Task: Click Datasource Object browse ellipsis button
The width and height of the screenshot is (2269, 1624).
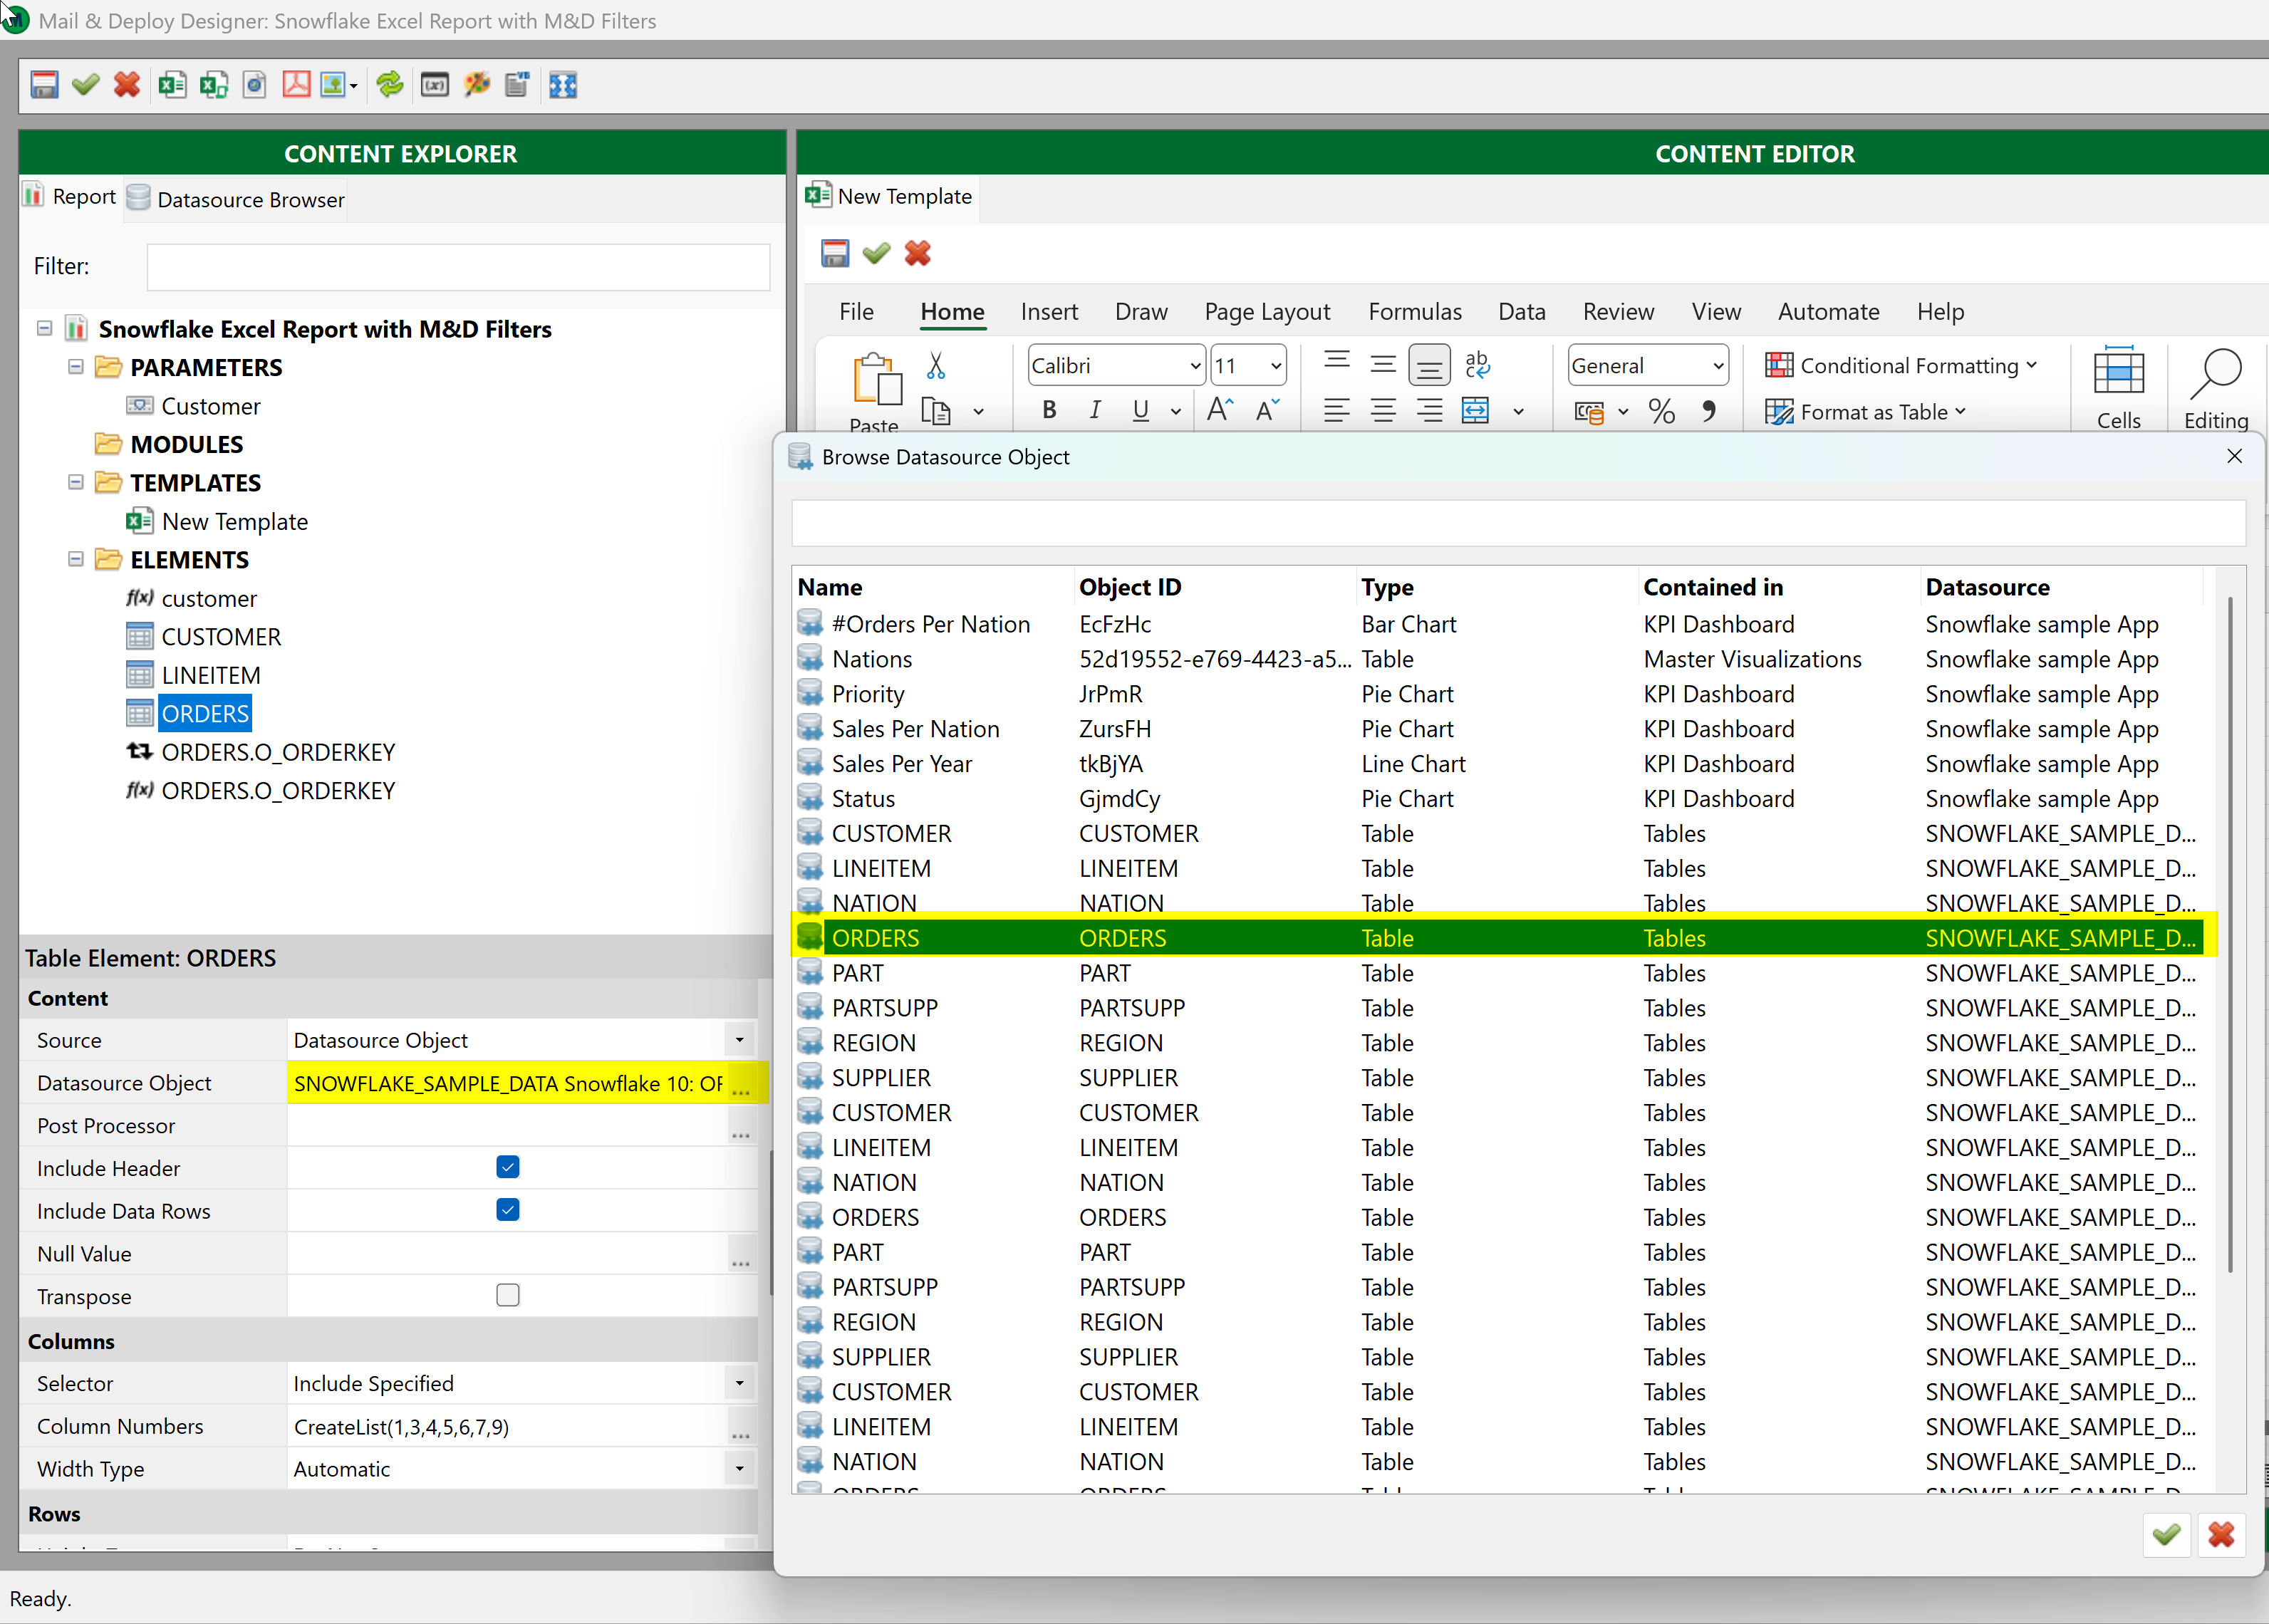Action: click(741, 1085)
